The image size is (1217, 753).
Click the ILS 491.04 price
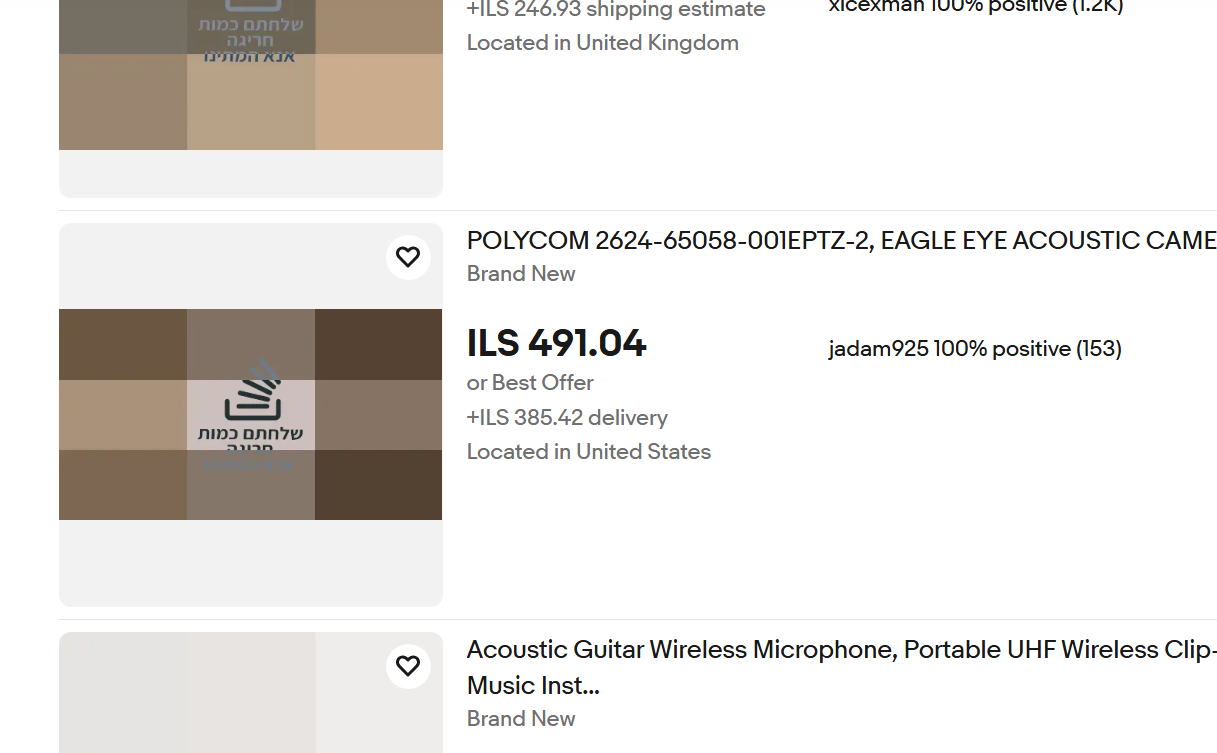(556, 344)
